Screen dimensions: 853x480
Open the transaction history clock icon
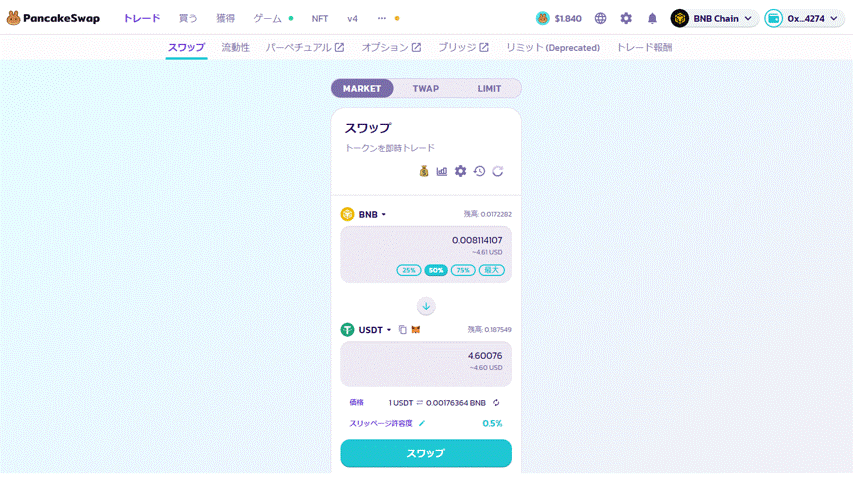click(x=479, y=171)
